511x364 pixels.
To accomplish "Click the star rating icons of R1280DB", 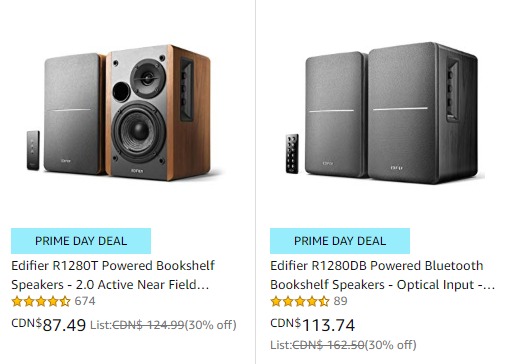I will pyautogui.click(x=300, y=301).
